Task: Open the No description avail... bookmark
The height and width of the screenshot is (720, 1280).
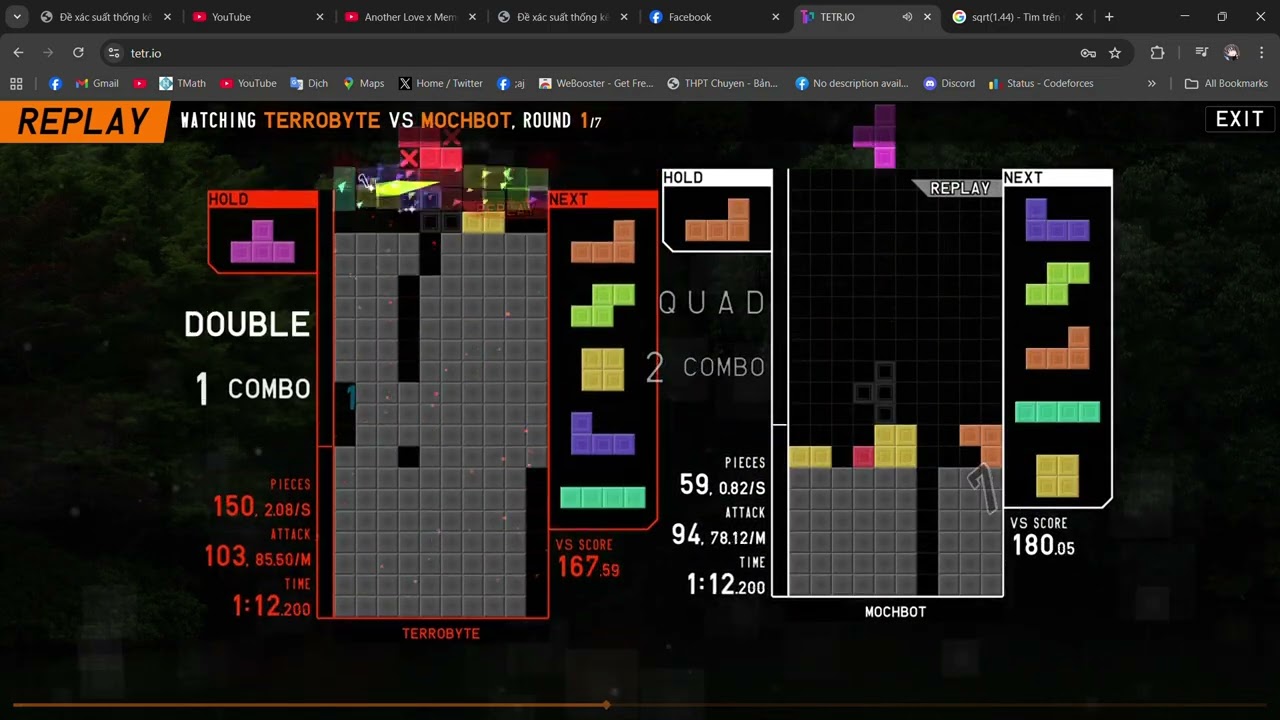Action: 852,84
